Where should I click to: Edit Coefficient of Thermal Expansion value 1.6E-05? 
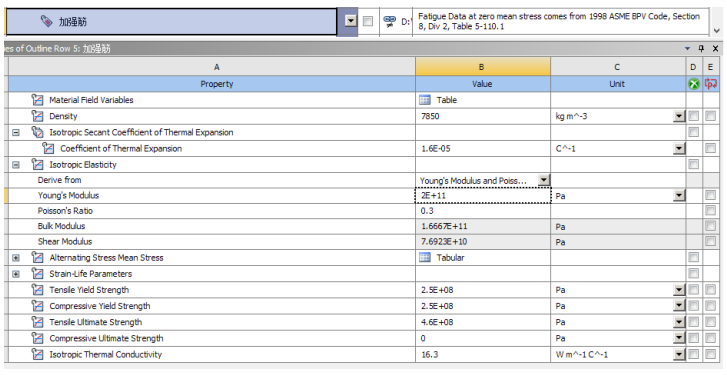coord(483,149)
